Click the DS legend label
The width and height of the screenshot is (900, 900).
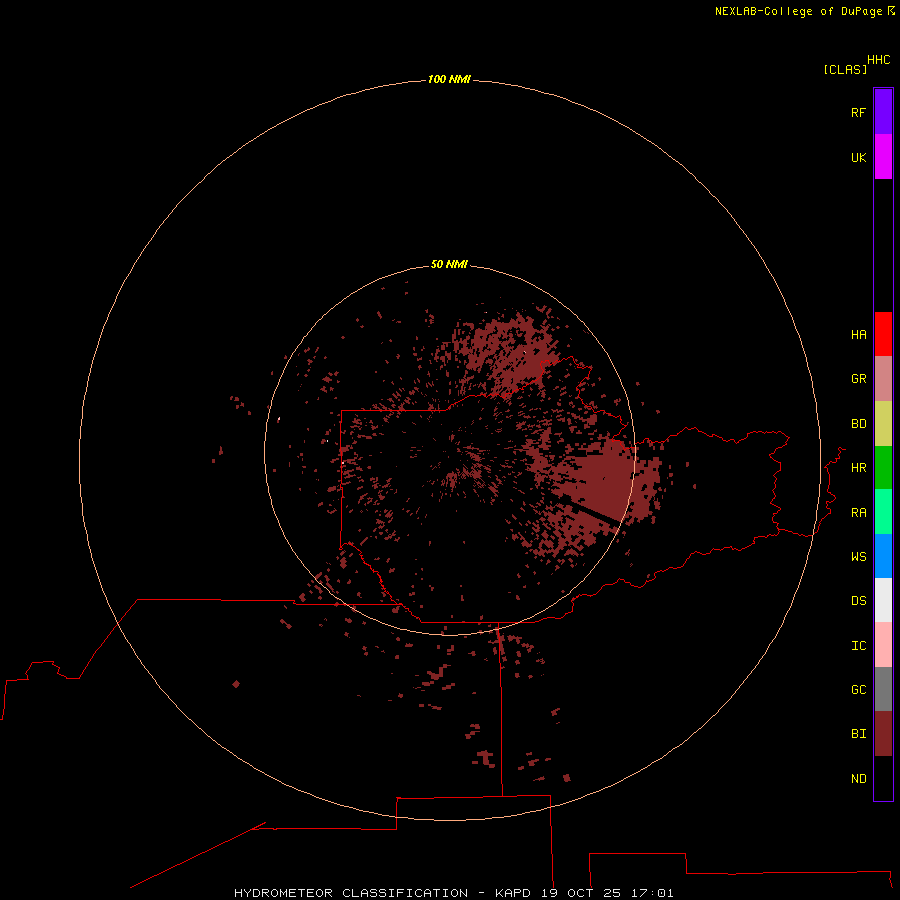(858, 601)
